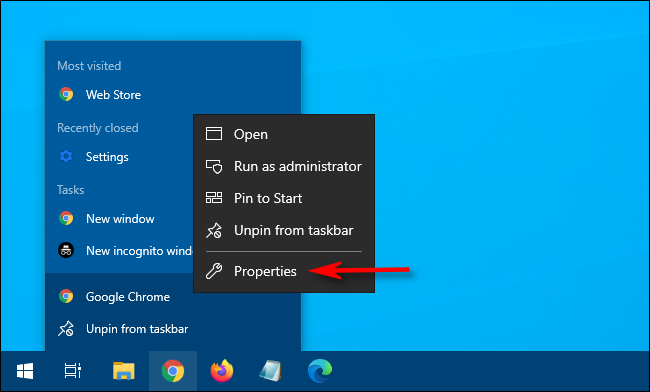Open Properties from the context menu

(284, 271)
